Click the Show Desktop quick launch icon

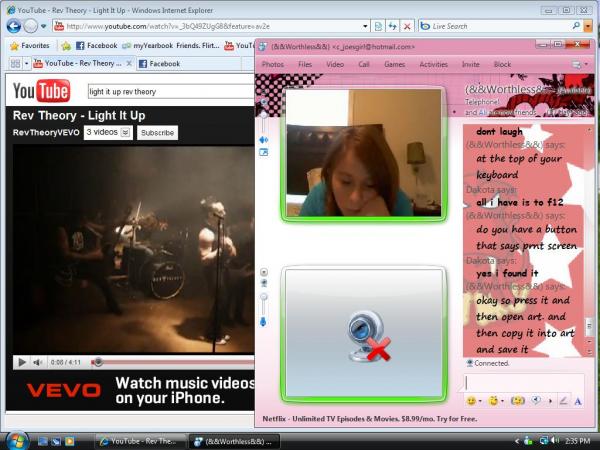43,441
